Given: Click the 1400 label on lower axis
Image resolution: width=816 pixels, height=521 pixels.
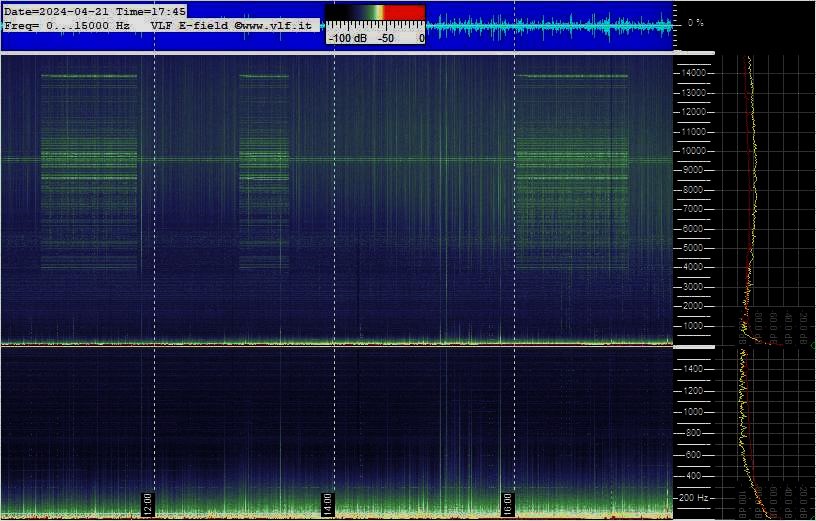Looking at the screenshot, I should click(693, 369).
